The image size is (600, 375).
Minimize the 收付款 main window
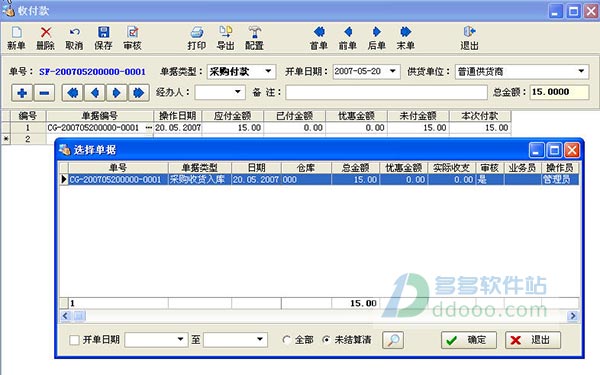[x=555, y=11]
